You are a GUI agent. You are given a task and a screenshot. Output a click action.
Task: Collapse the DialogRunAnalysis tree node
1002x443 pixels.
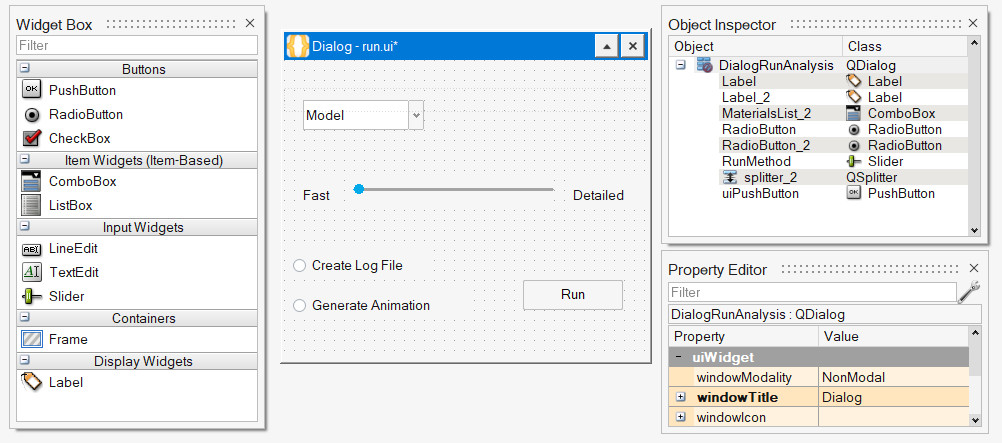click(x=680, y=65)
